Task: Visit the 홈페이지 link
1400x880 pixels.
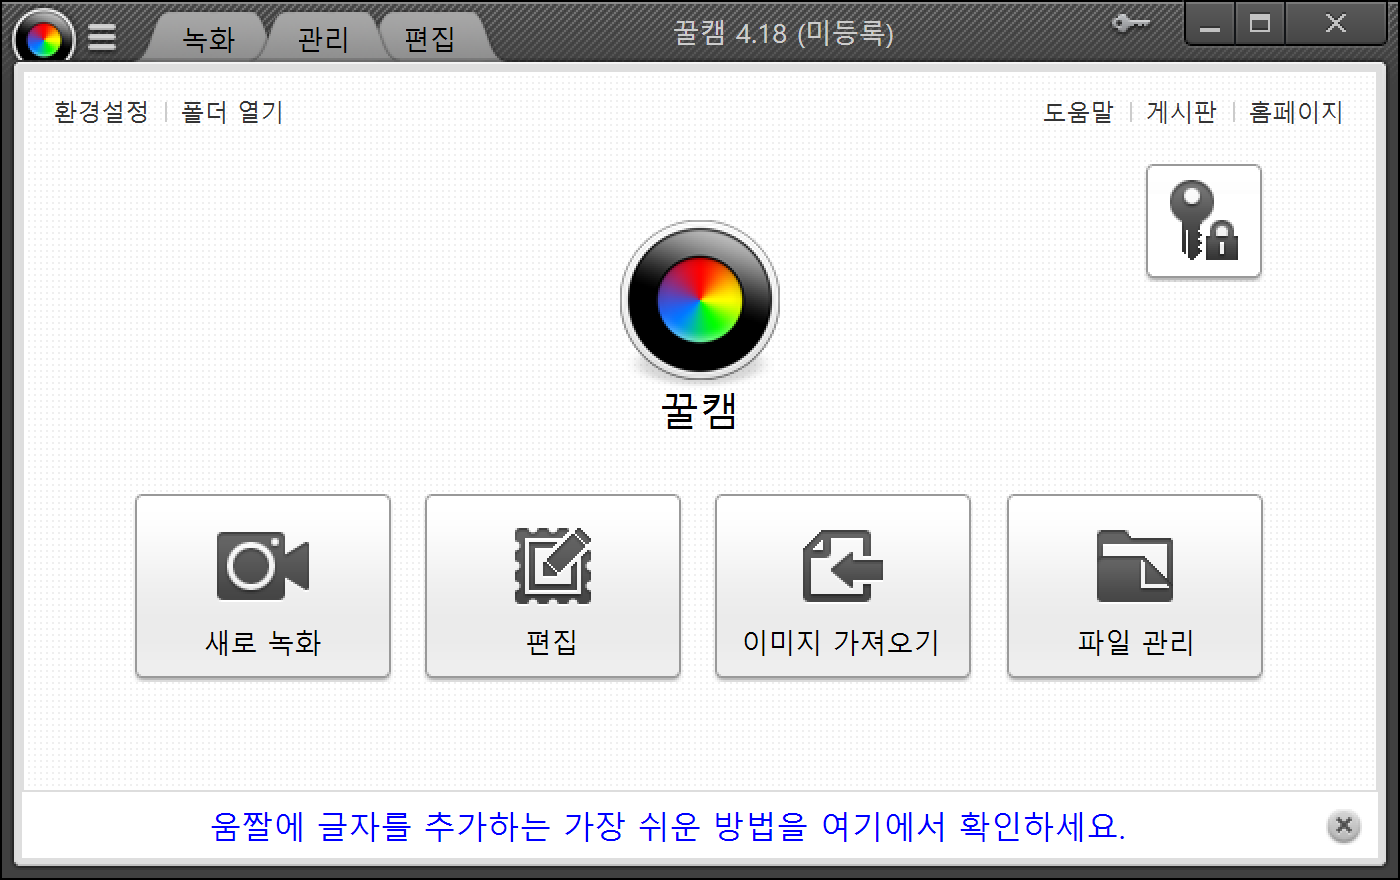Action: click(1296, 112)
